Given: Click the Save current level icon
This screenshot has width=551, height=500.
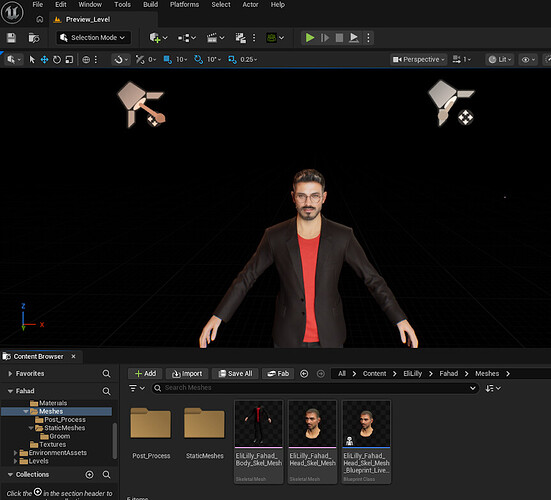Looking at the screenshot, I should (11, 38).
